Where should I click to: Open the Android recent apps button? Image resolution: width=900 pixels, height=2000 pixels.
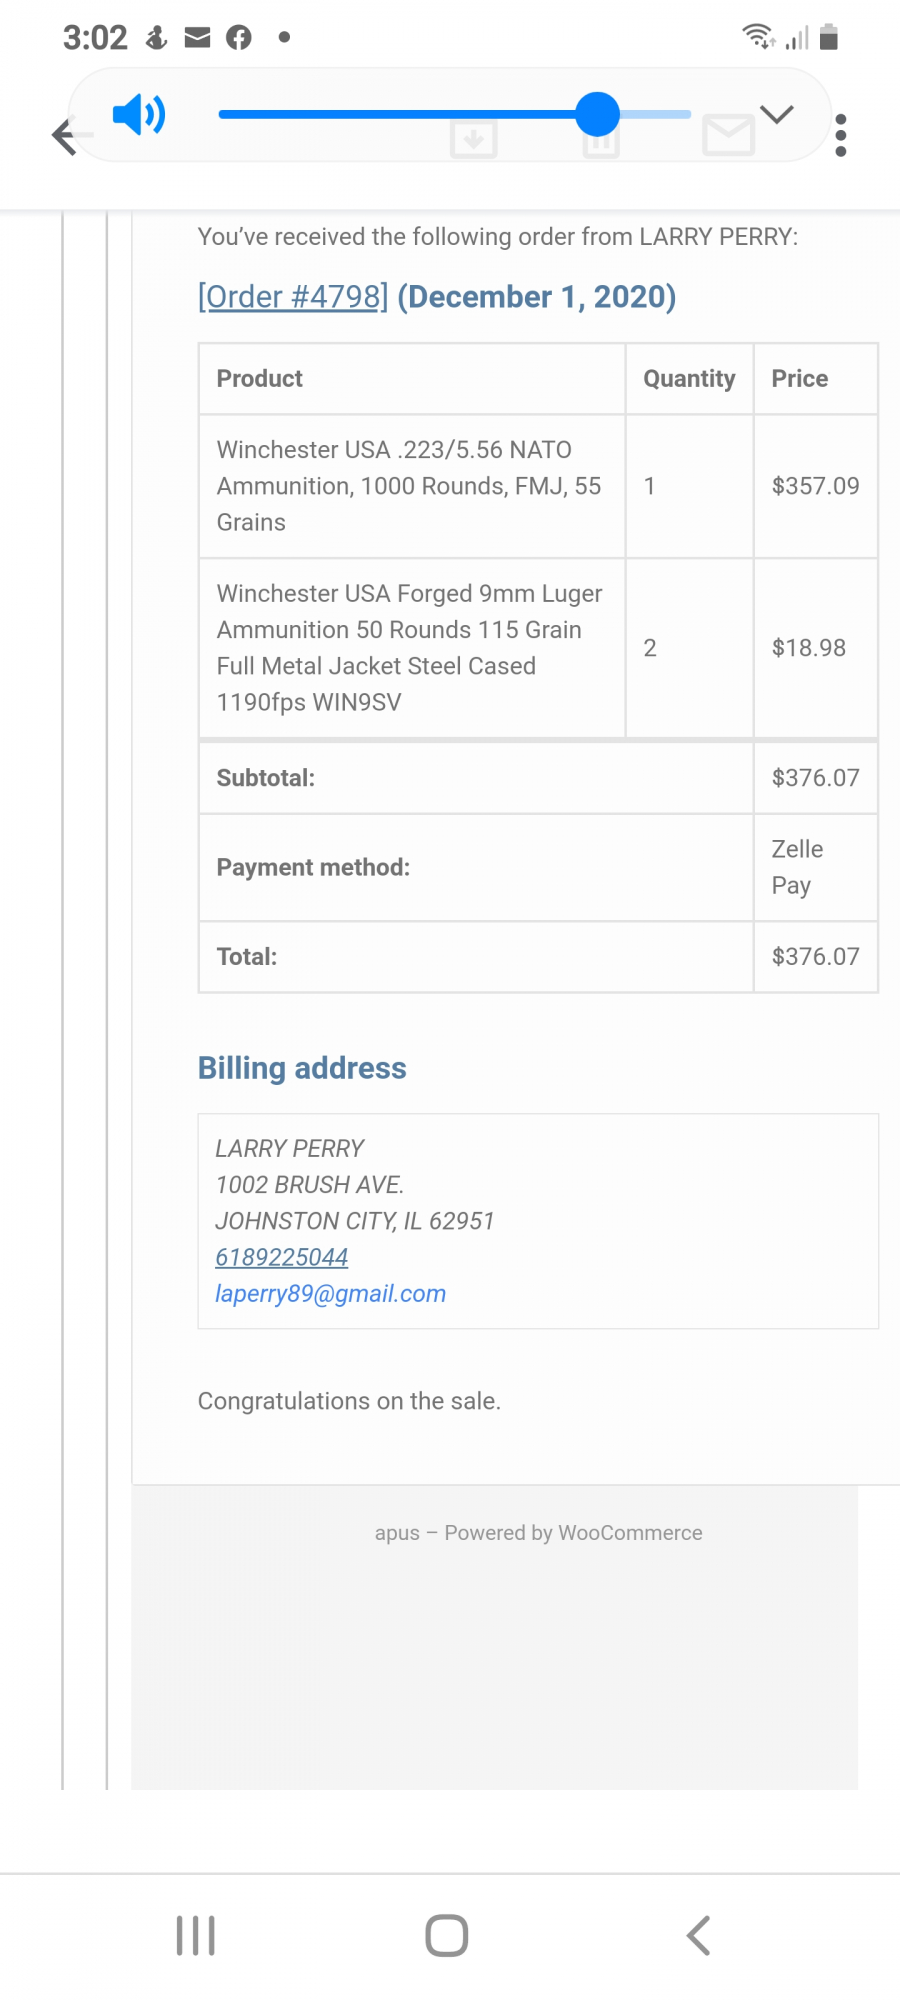(x=196, y=1935)
